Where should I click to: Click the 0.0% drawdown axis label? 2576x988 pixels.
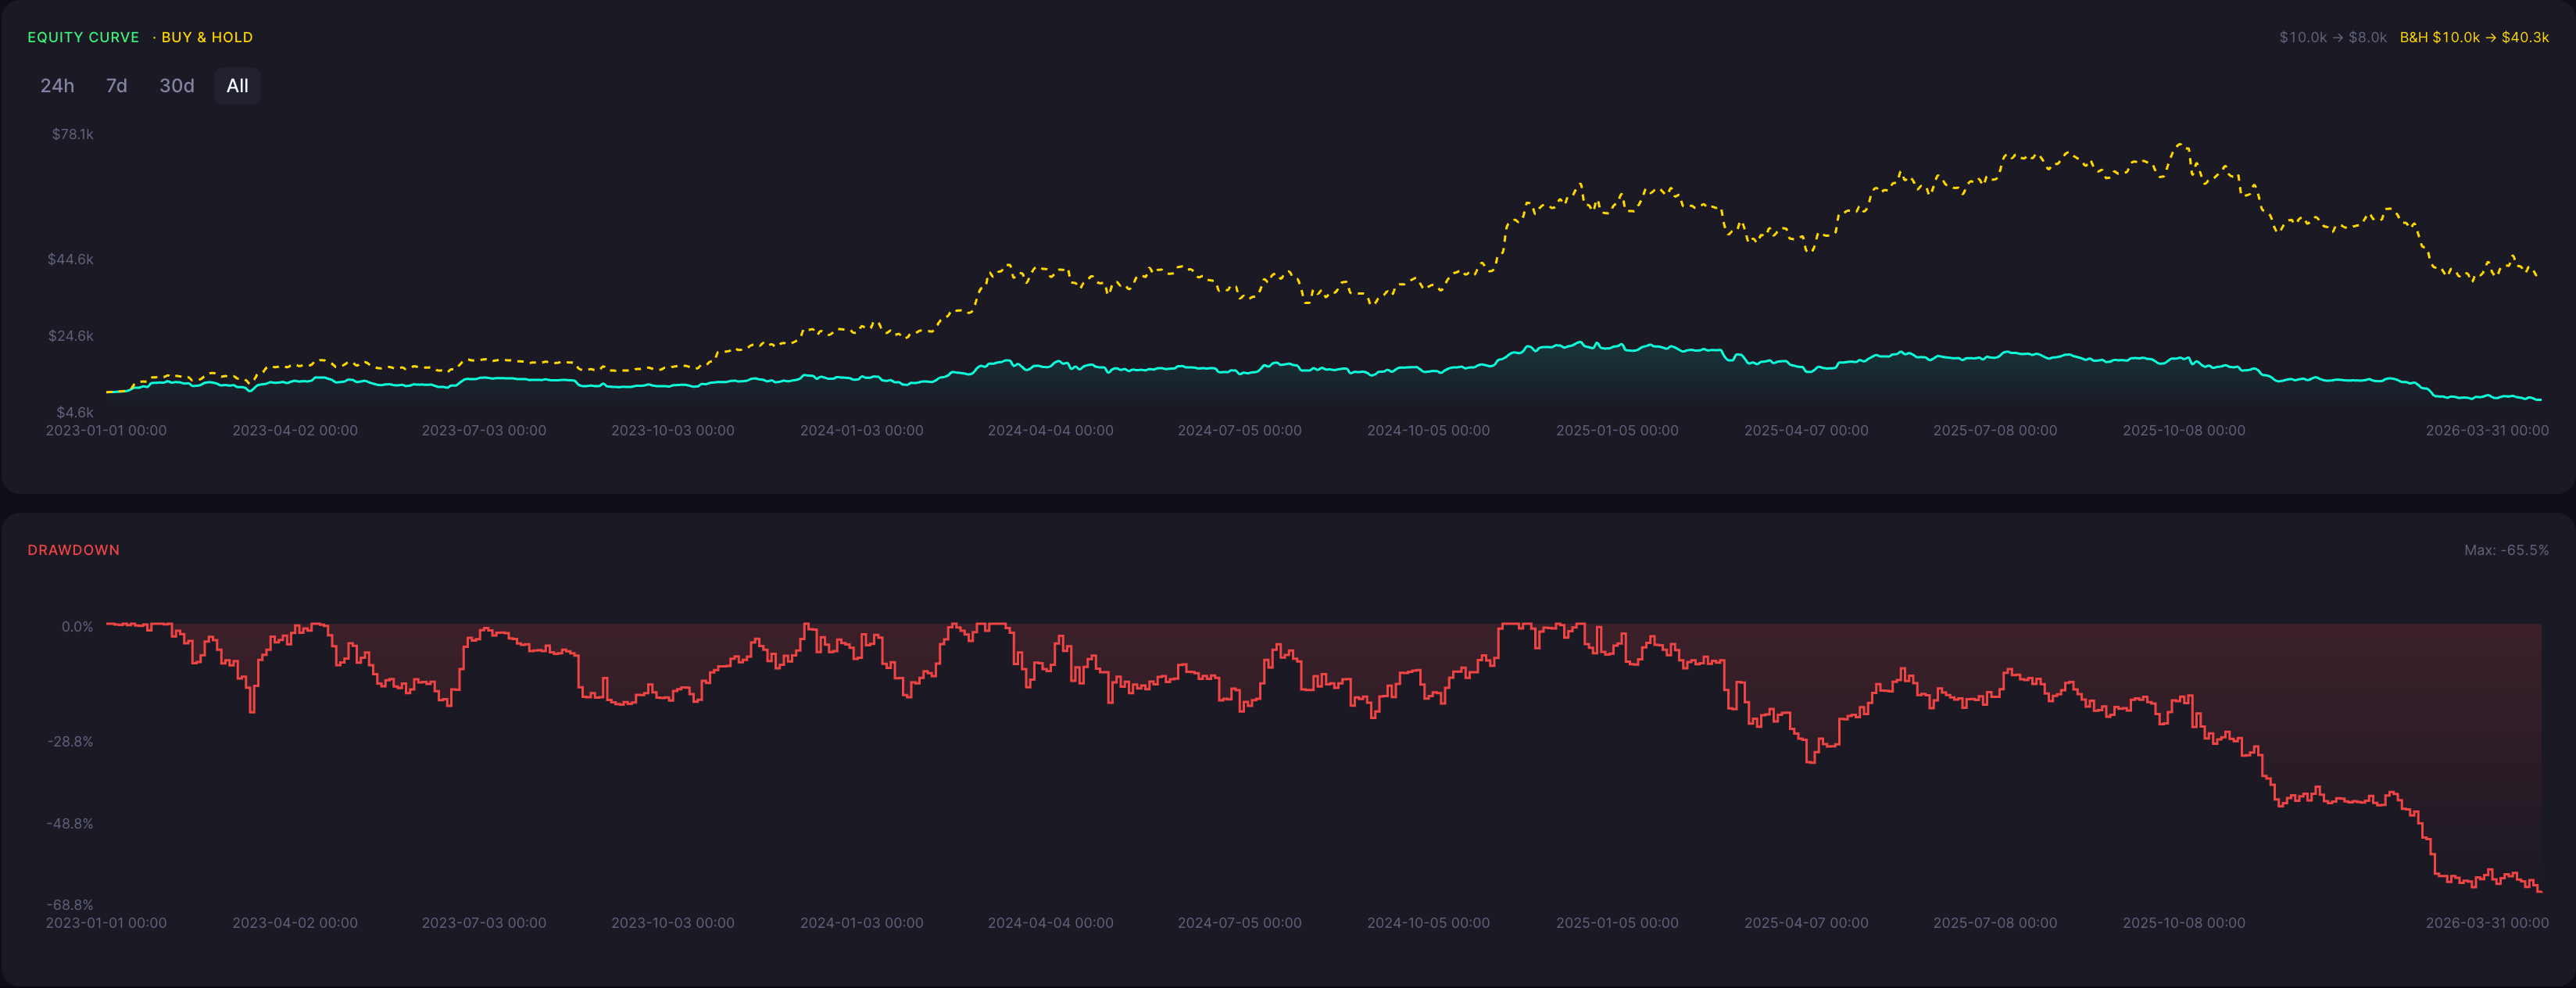(x=77, y=627)
